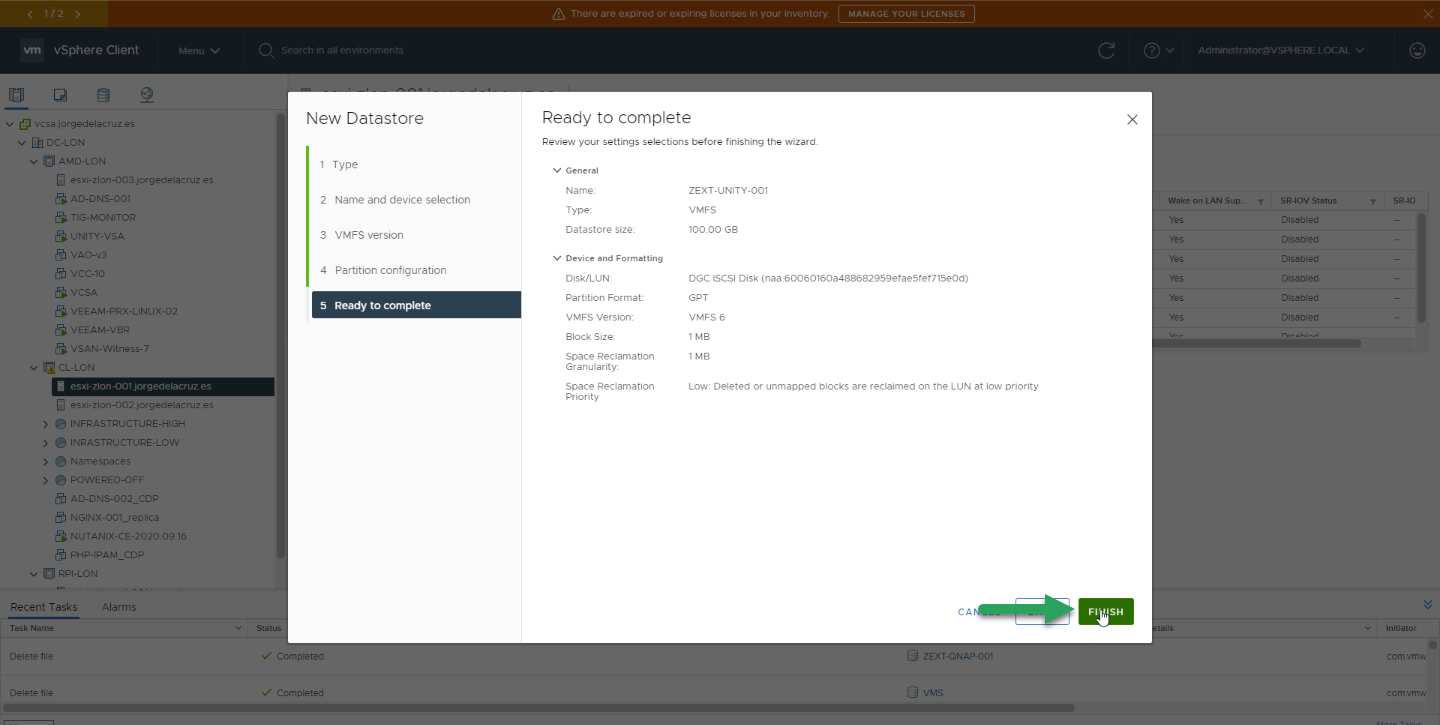
Task: Go to previous notification arrow in banner
Action: (30, 14)
